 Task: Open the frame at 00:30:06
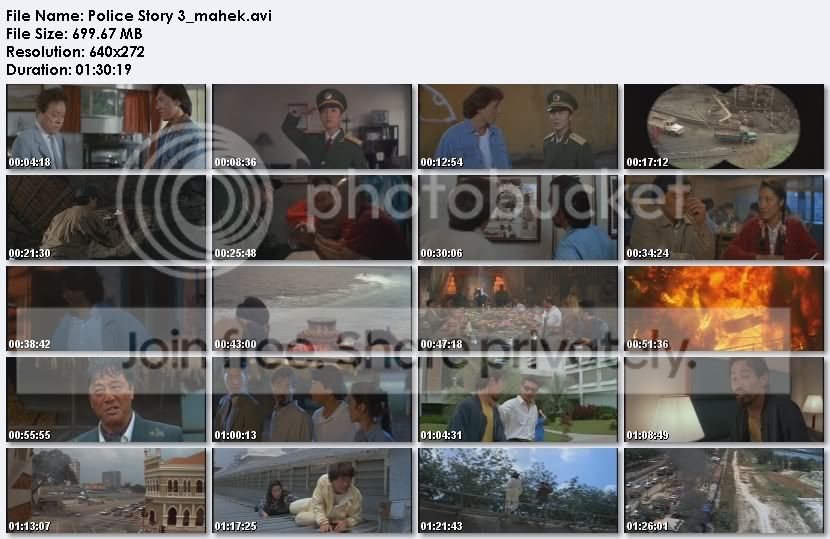coord(518,218)
